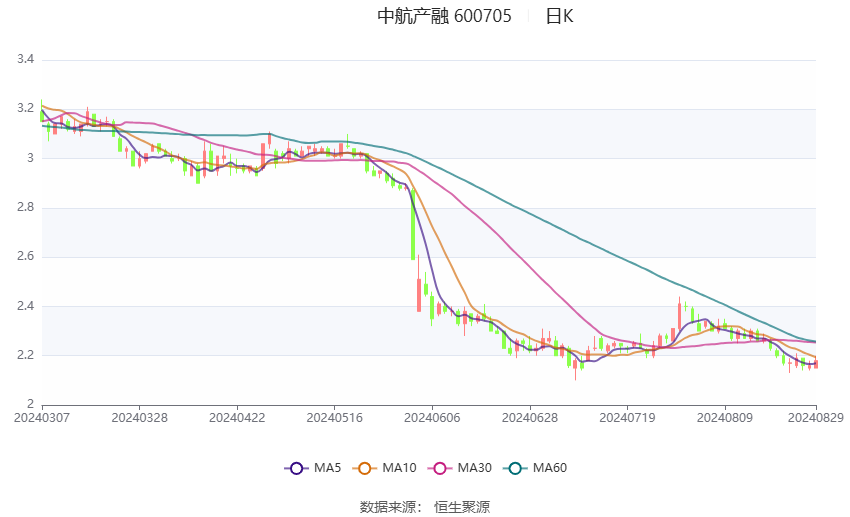Toggle the MA10 legend series
Screen dimensions: 850x517
click(384, 468)
